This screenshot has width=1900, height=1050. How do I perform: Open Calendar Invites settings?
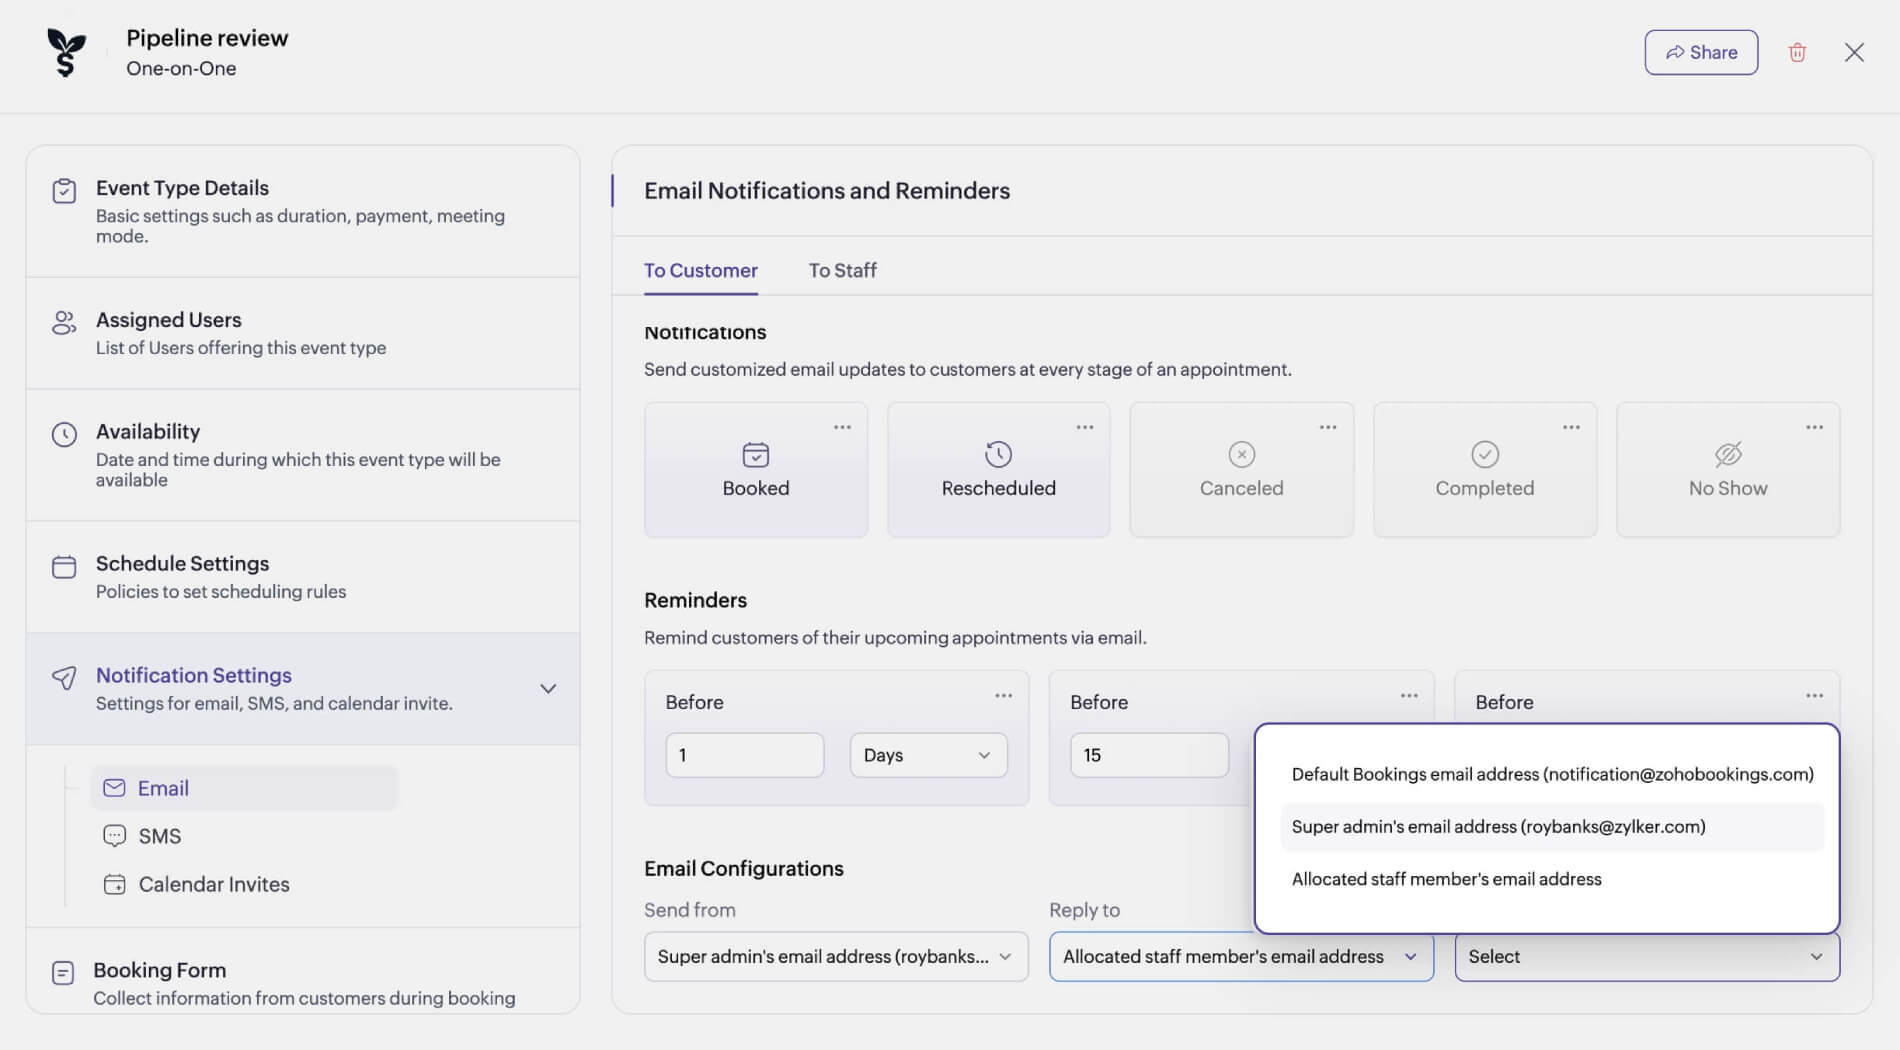[213, 884]
